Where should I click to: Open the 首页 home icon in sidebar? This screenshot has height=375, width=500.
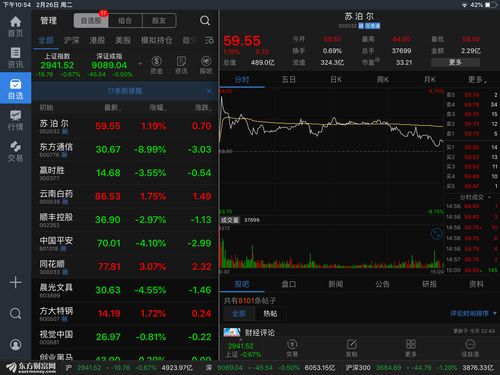(15, 27)
